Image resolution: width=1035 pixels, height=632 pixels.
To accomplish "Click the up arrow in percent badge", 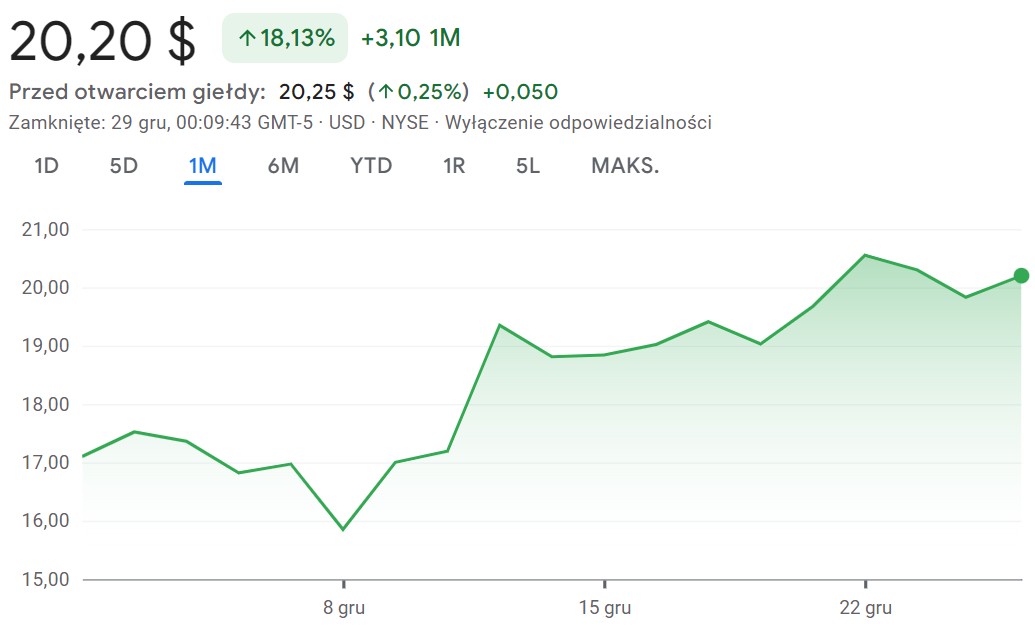I will (247, 39).
